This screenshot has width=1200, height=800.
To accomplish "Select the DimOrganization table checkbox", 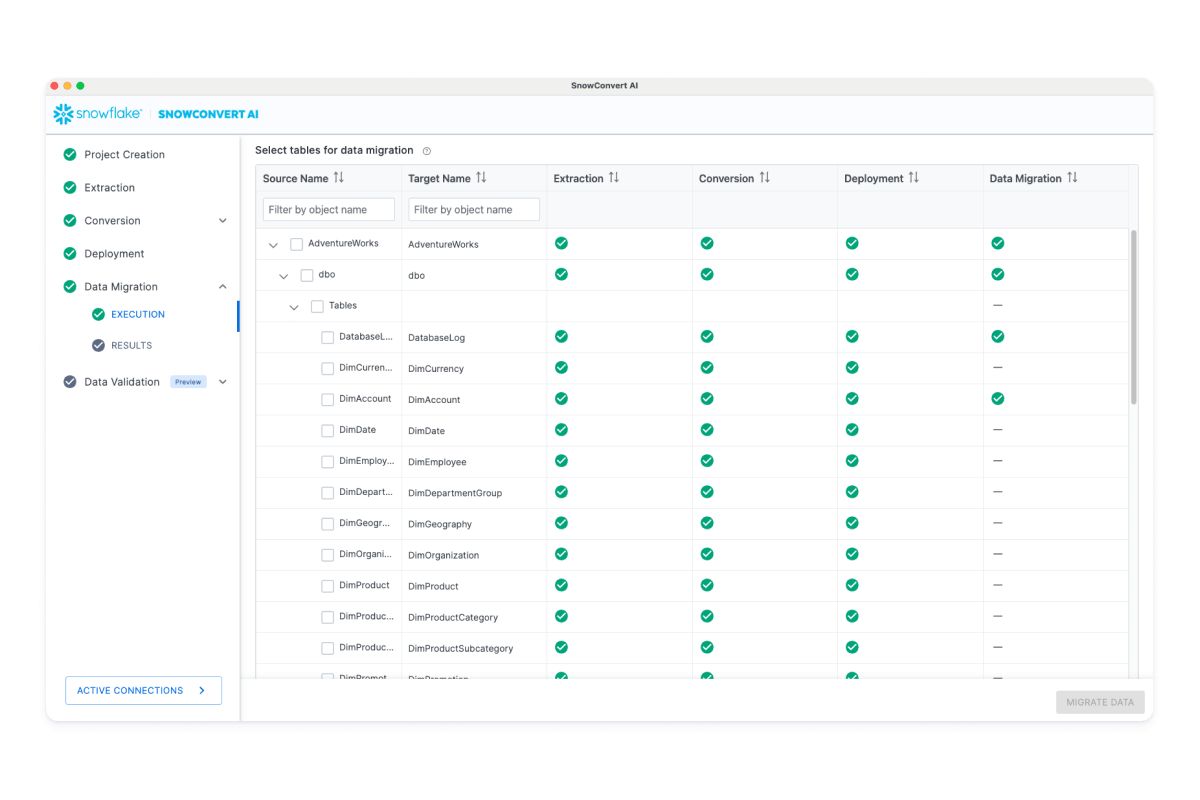I will click(328, 555).
